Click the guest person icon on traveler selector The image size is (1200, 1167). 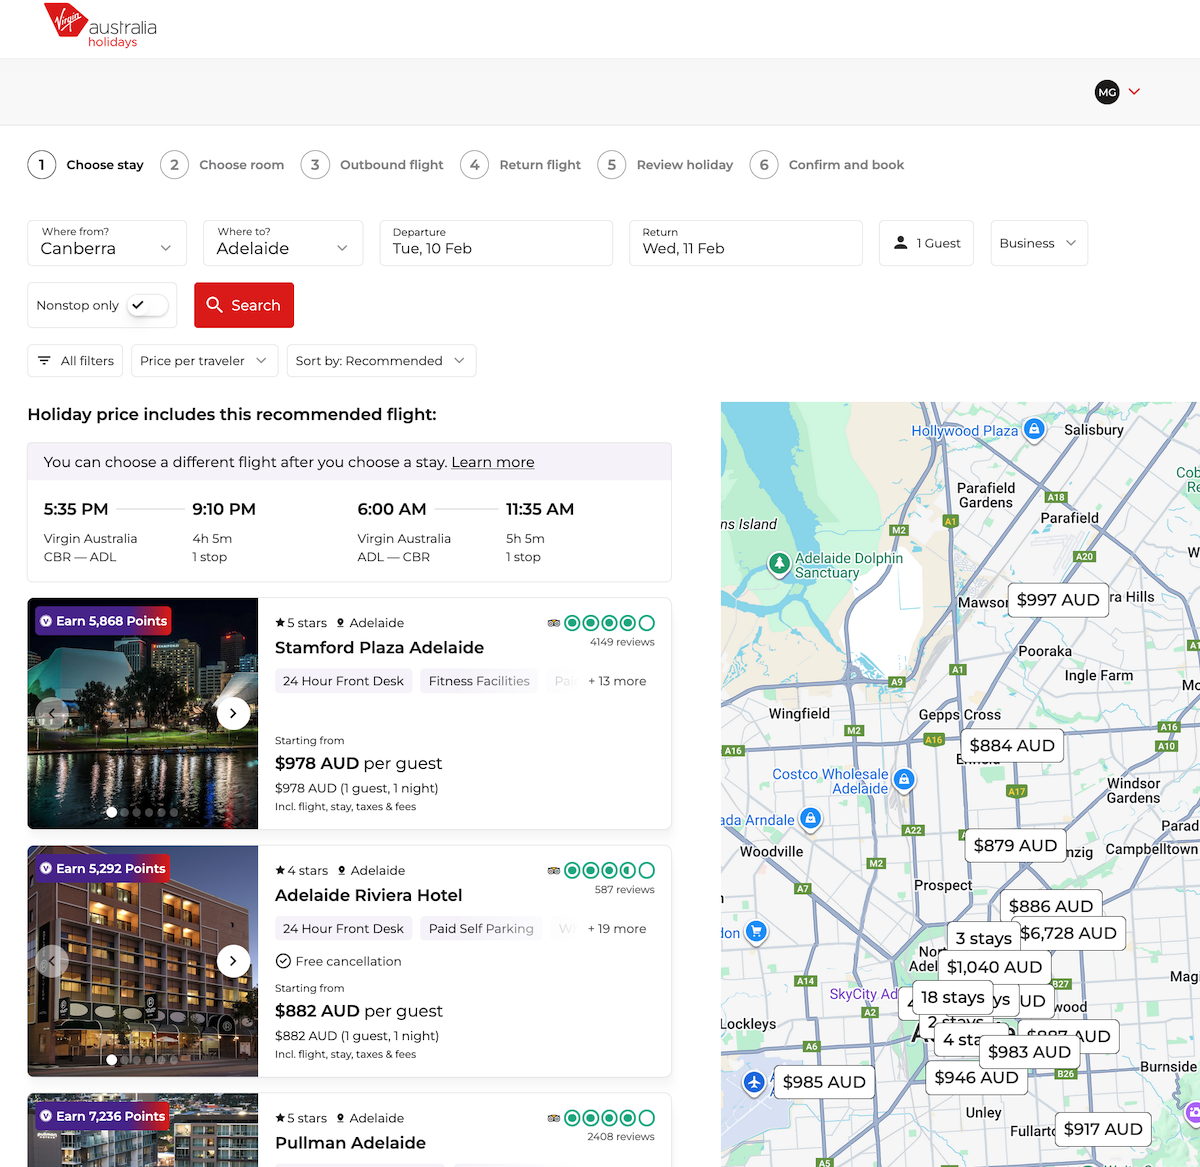click(899, 242)
